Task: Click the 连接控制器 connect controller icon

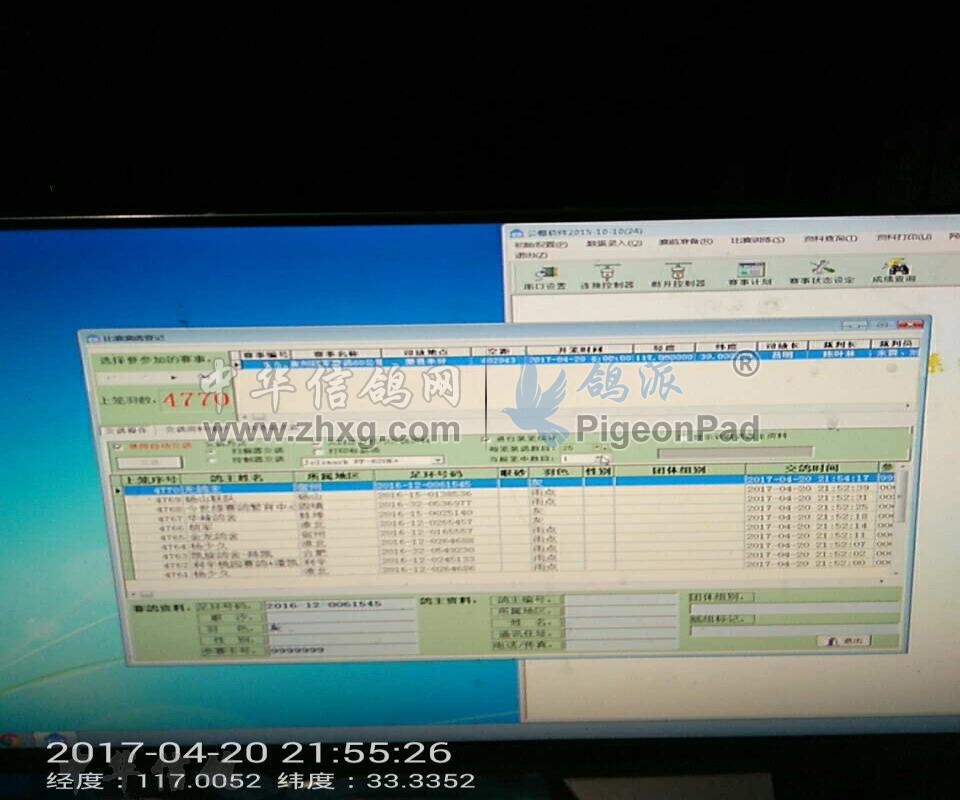Action: [x=607, y=276]
